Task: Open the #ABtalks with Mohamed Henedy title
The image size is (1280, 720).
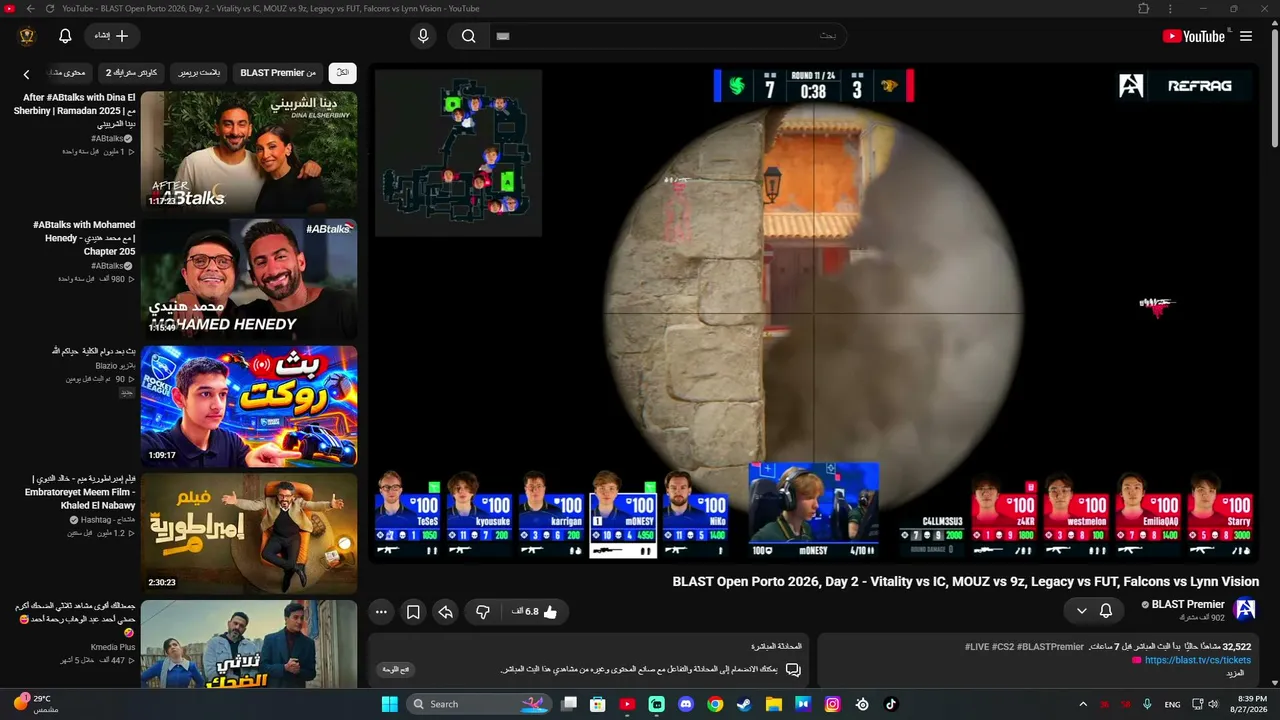Action: tap(84, 238)
